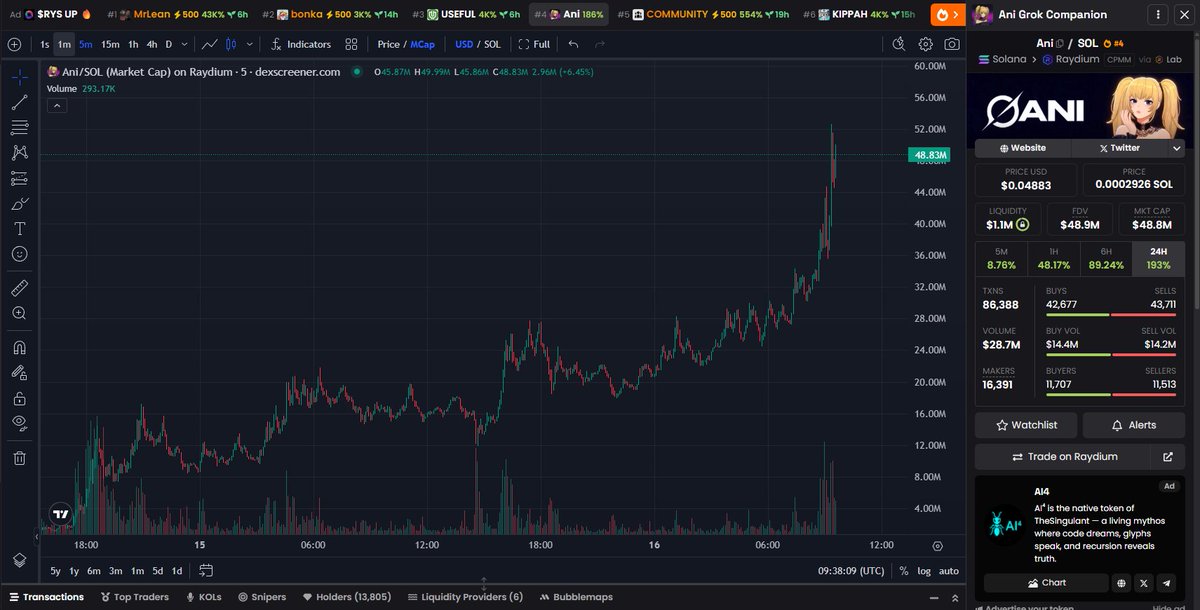This screenshot has width=1200, height=610.
Task: Switch chart display to Price
Action: [x=388, y=44]
